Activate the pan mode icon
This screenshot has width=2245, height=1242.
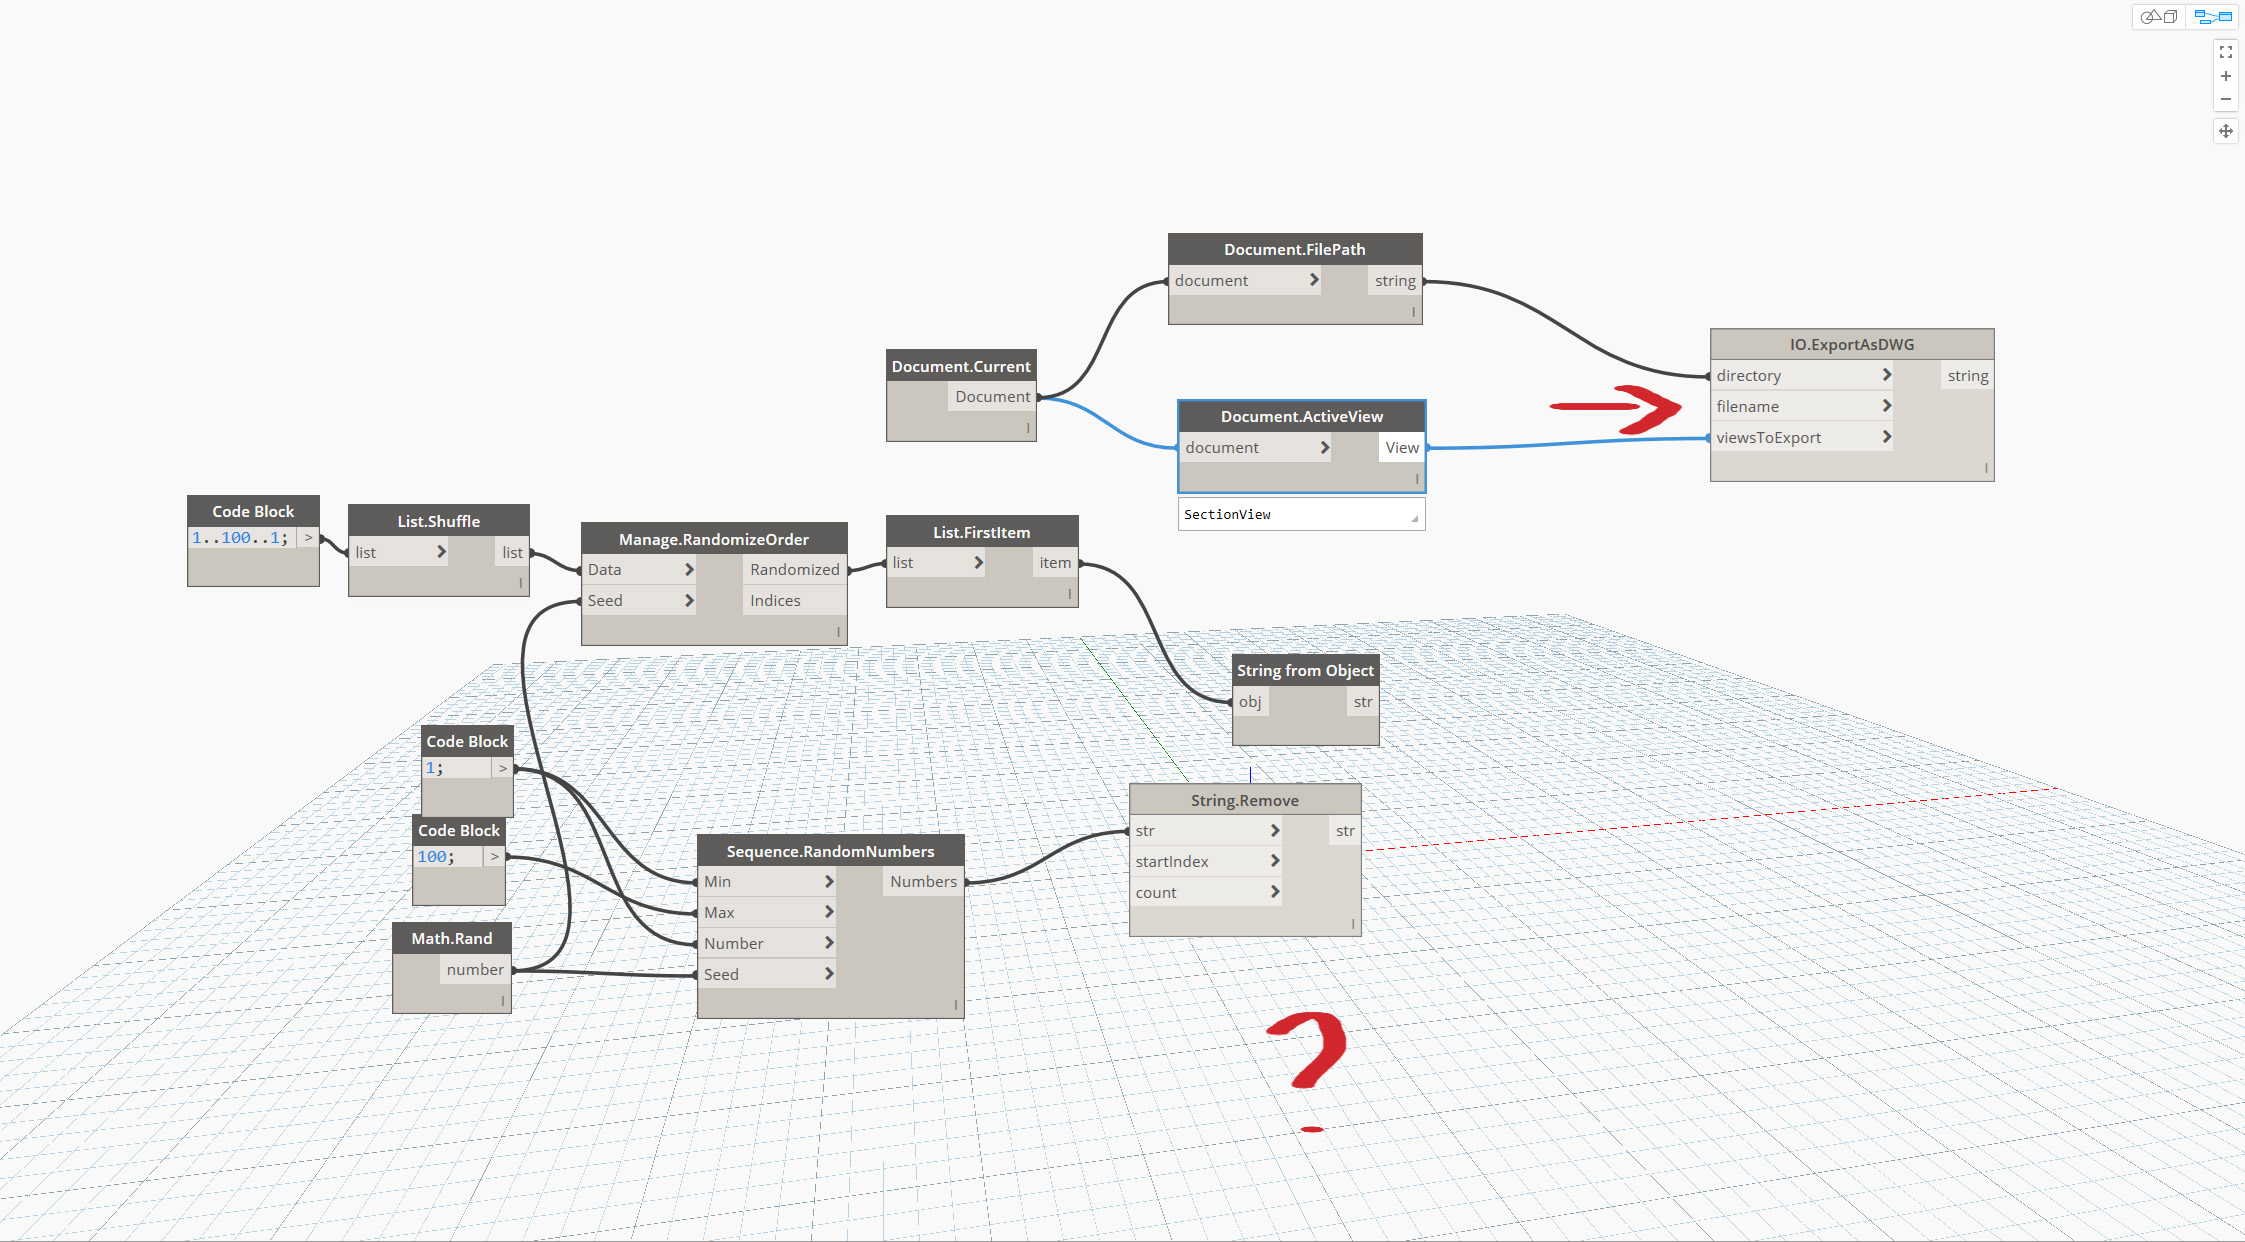pyautogui.click(x=2226, y=131)
